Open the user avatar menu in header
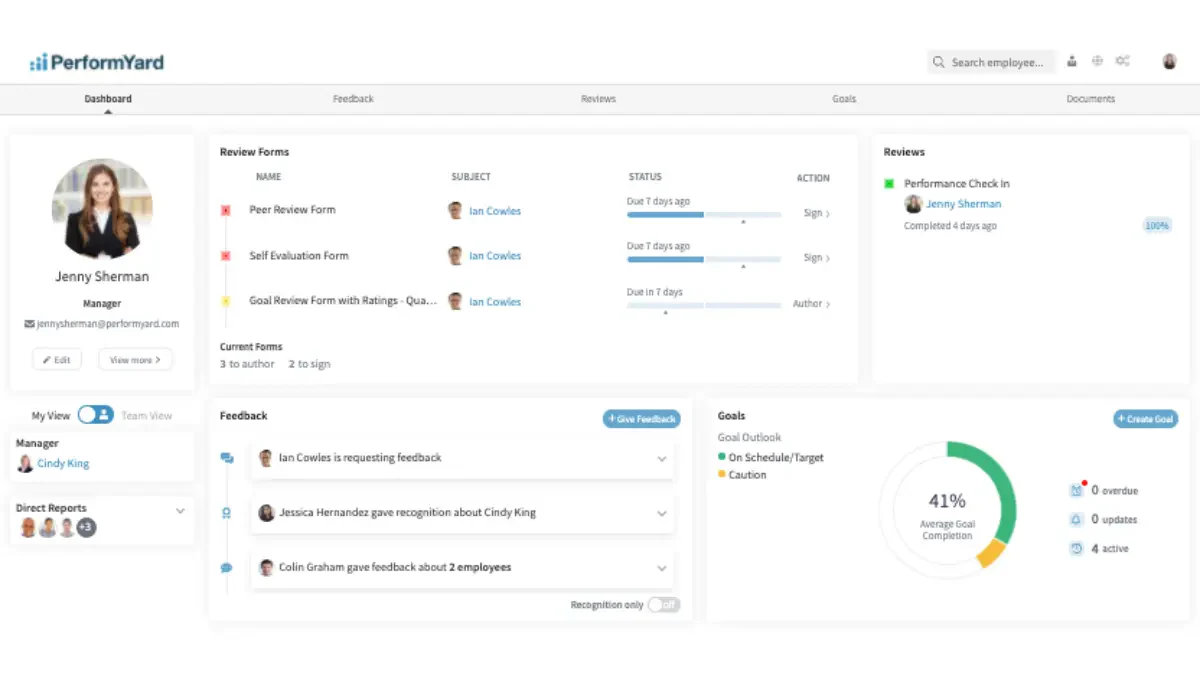 click(x=1169, y=61)
